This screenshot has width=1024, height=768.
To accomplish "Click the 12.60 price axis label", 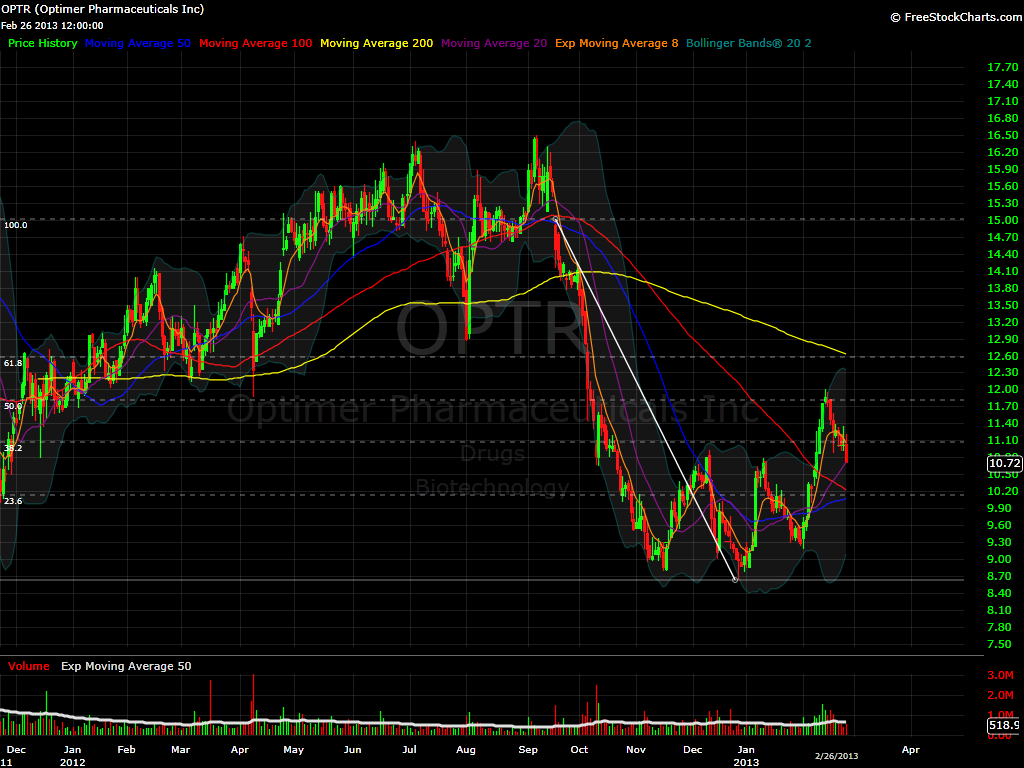I will click(x=1002, y=356).
